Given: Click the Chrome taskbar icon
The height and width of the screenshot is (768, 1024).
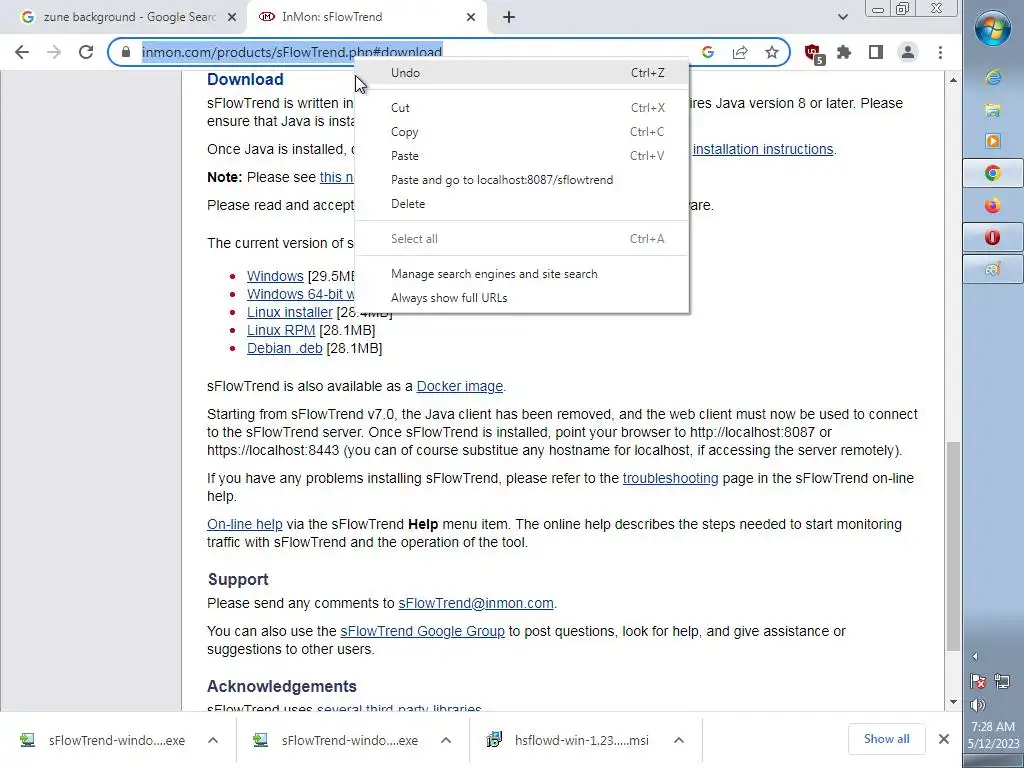Looking at the screenshot, I should [993, 173].
